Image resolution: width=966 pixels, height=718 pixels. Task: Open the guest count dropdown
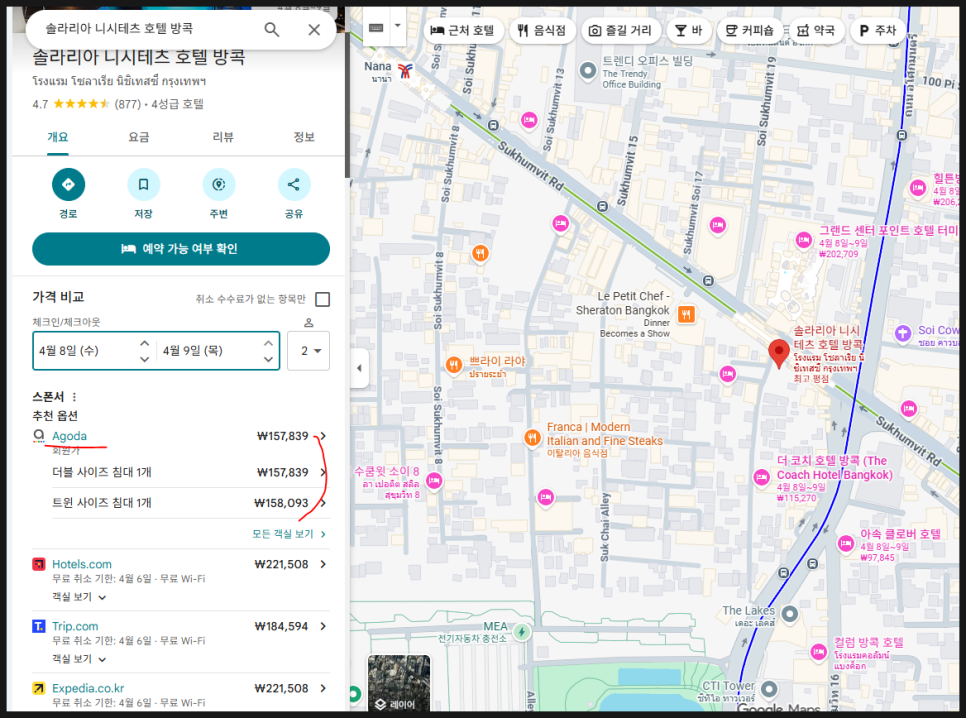tap(309, 351)
